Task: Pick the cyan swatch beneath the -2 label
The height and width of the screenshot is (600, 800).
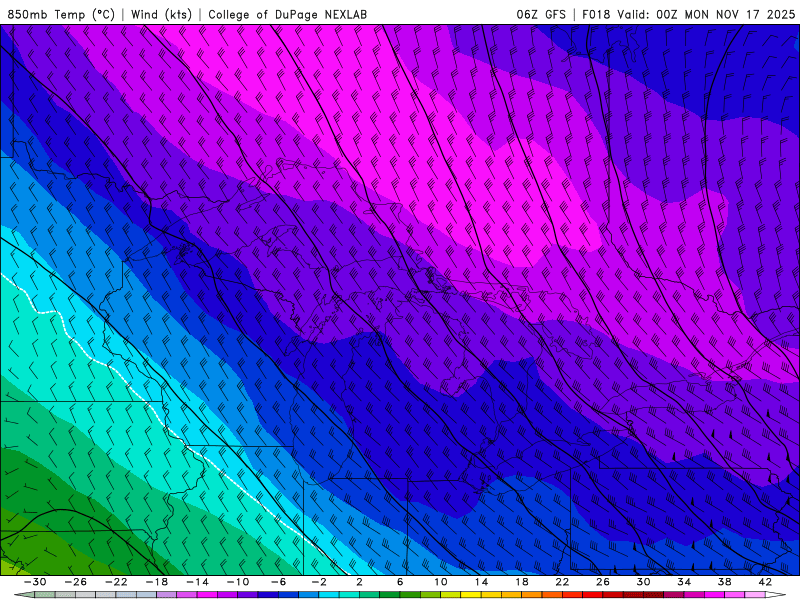Action: coord(329,595)
